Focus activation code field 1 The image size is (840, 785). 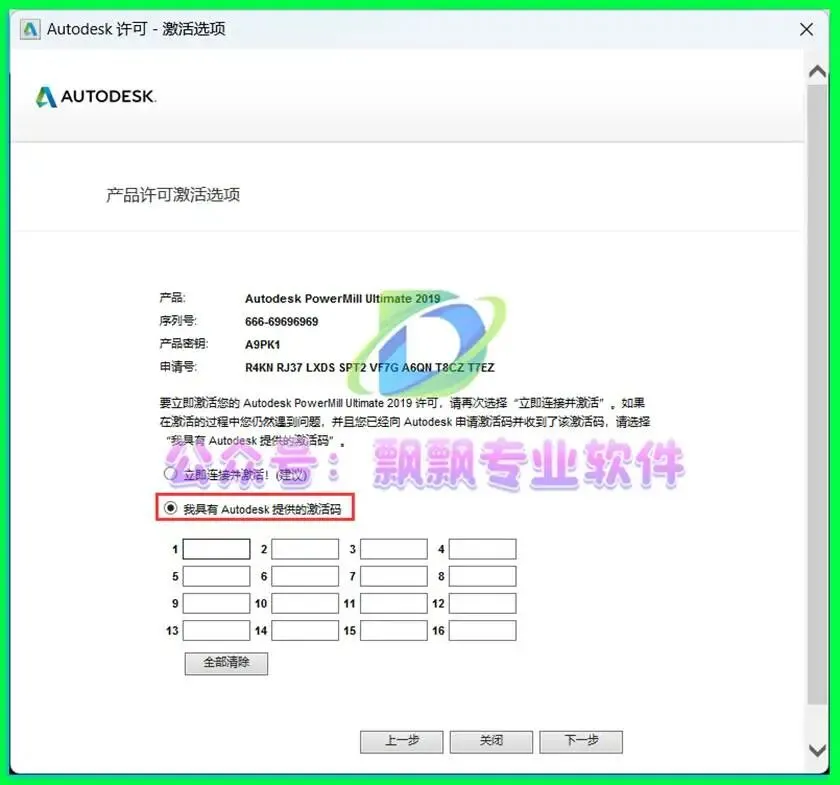click(x=216, y=549)
